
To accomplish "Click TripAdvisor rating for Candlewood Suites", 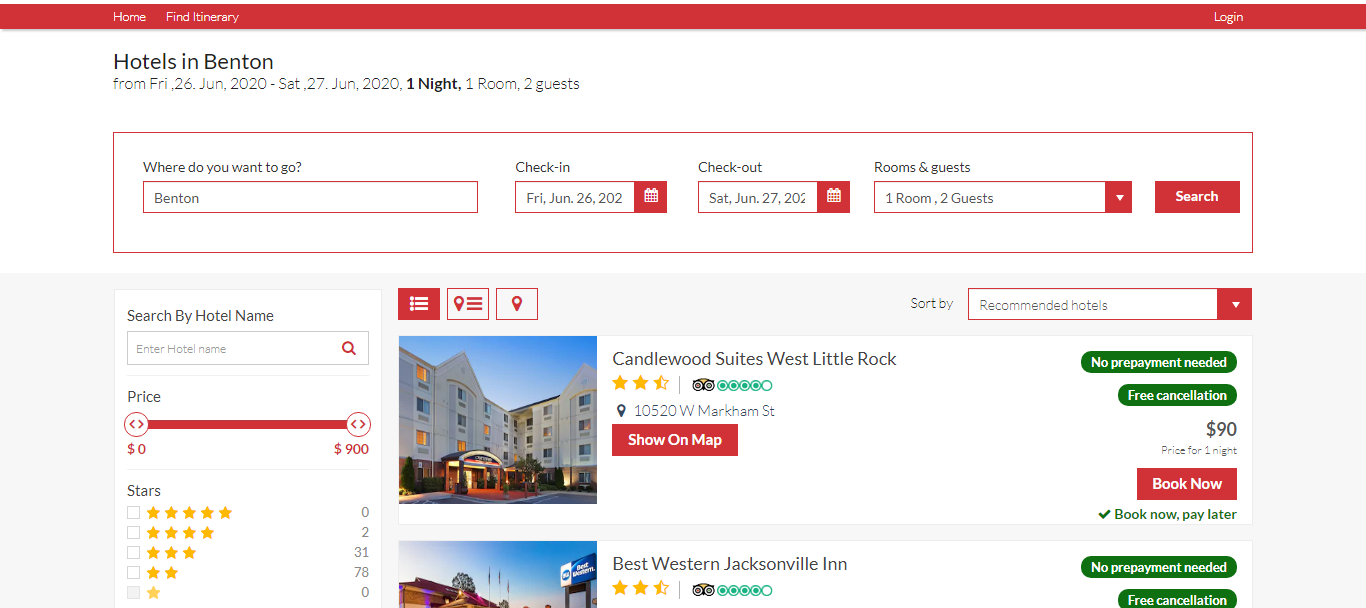I will tap(732, 385).
